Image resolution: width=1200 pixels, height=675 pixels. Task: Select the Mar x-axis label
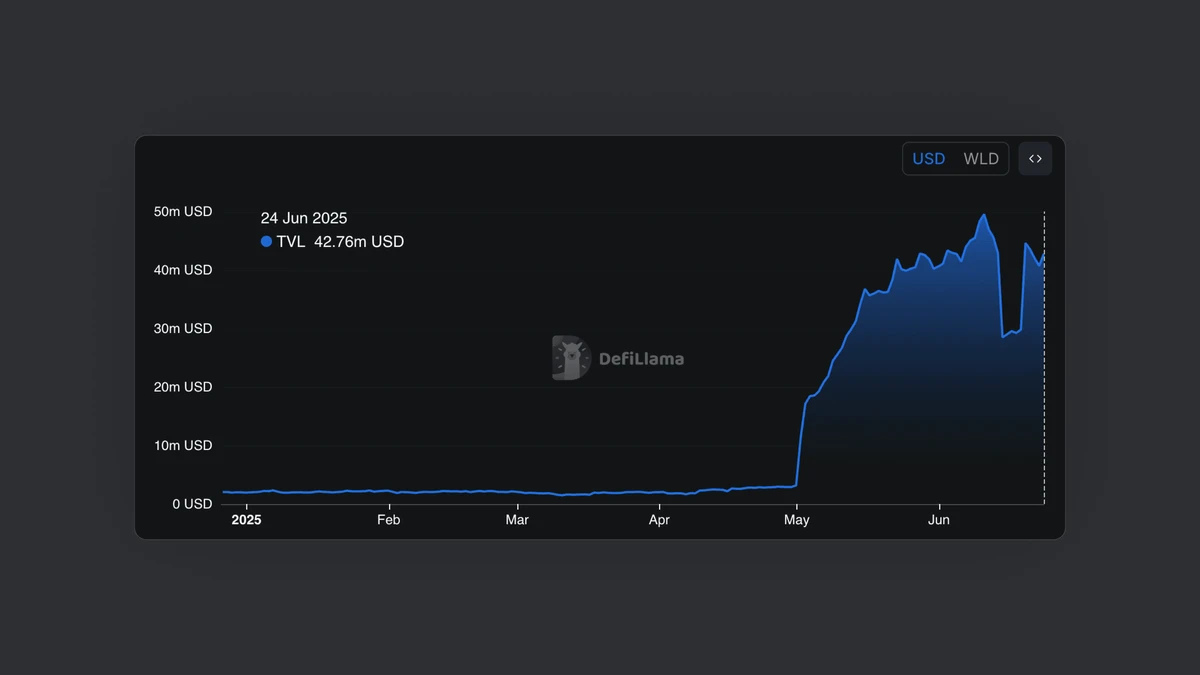(517, 520)
